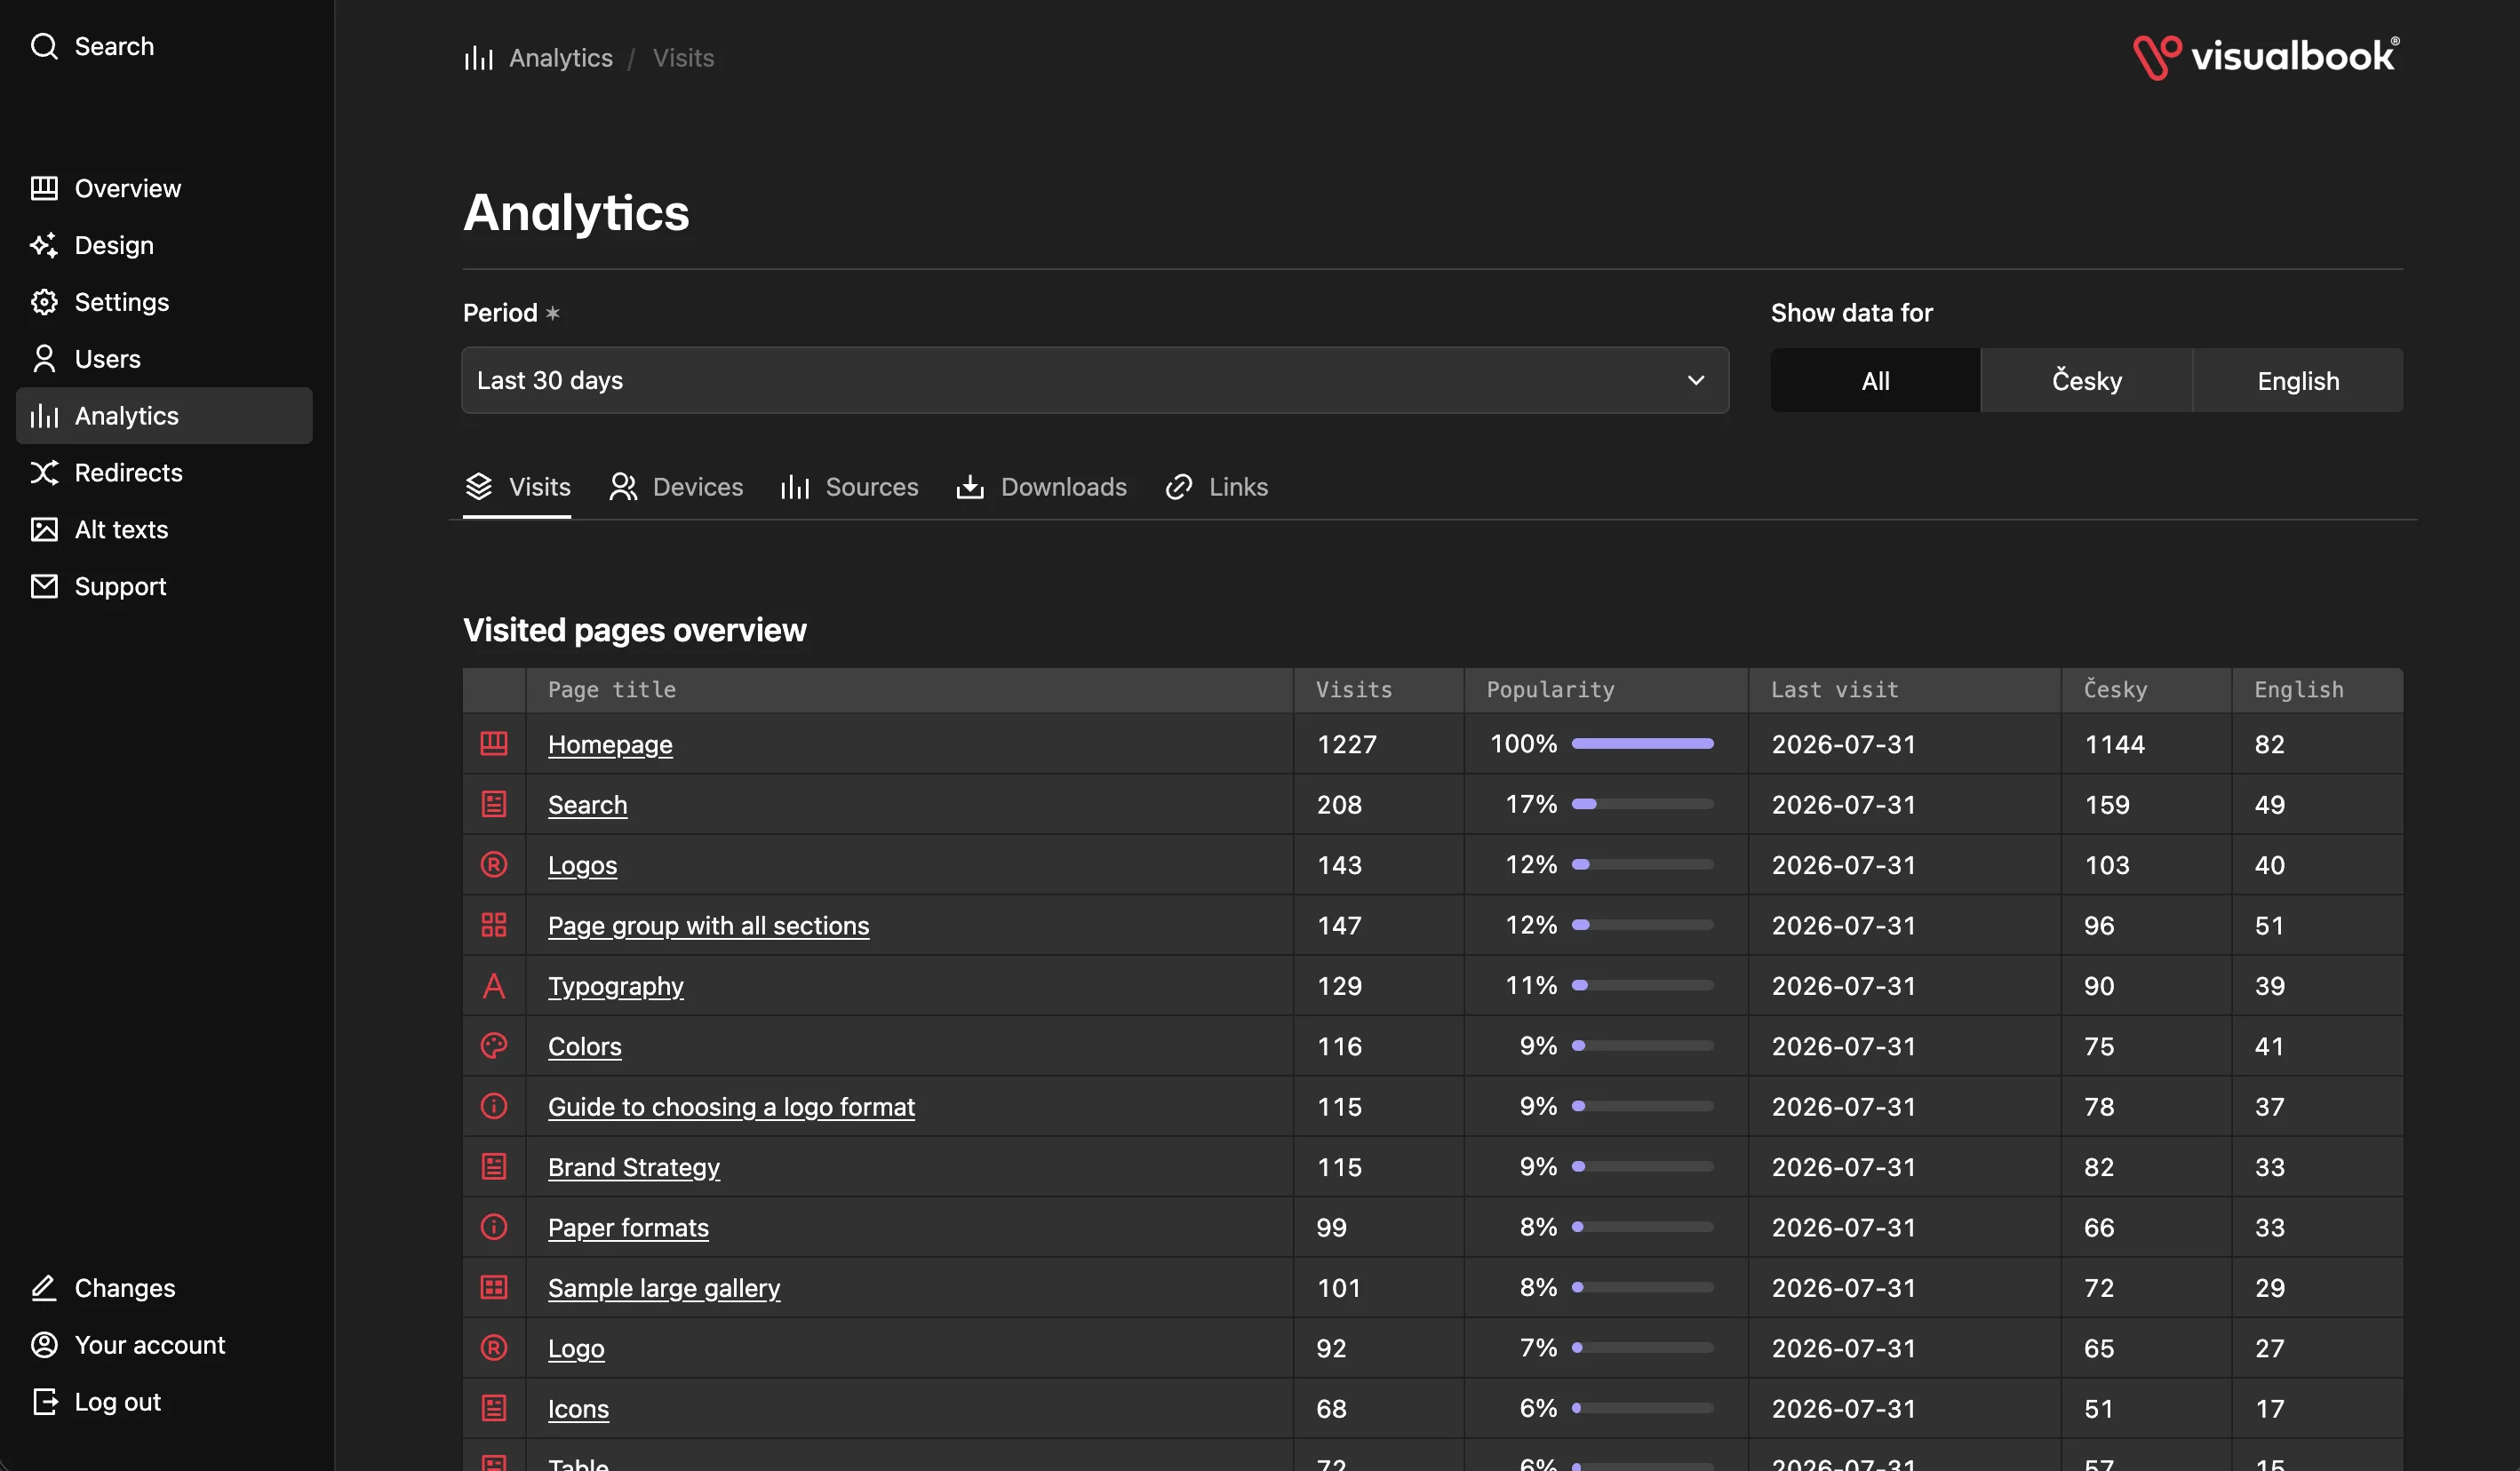Click the 1144 Česky value for Homepage
This screenshot has width=2520, height=1471.
point(2114,744)
